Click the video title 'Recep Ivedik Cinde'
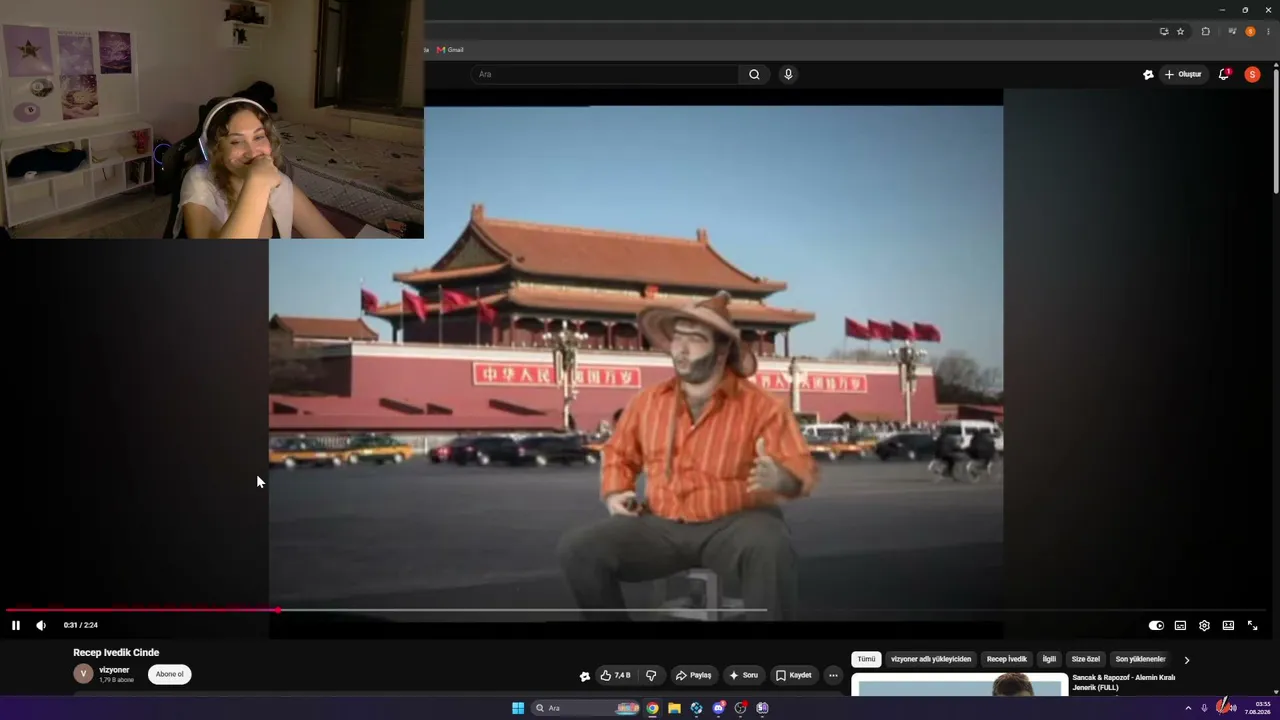 pos(116,653)
